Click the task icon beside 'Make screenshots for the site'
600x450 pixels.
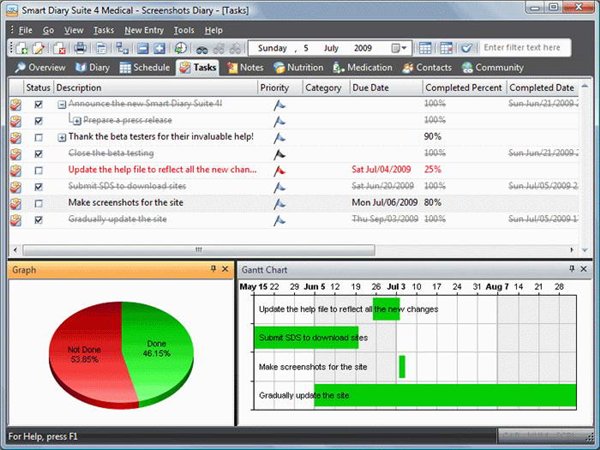16,203
